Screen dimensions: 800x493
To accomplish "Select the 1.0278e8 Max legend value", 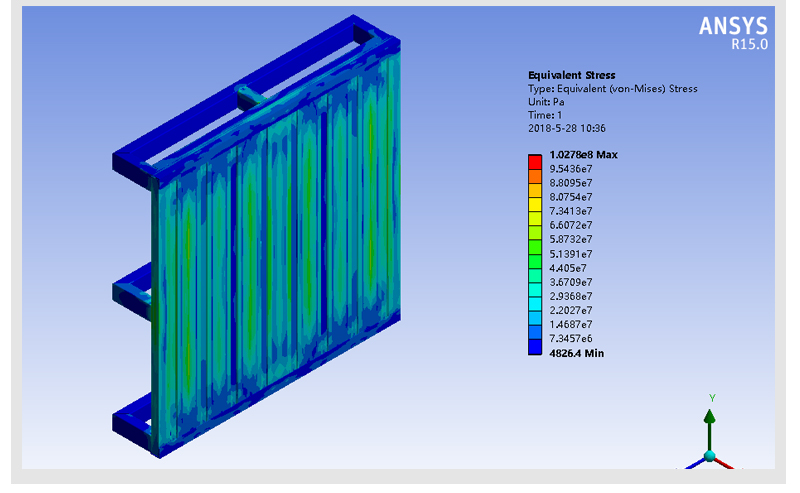I will coord(583,155).
